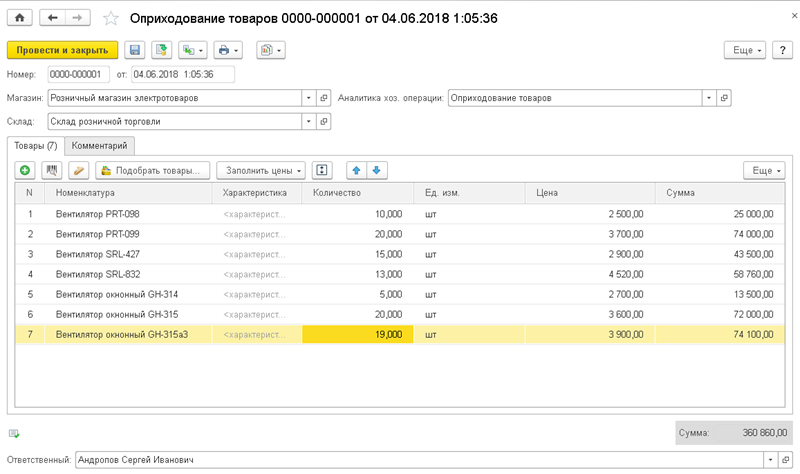This screenshot has width=800, height=474.
Task: Switch to the Комментарий tab
Action: [x=99, y=146]
